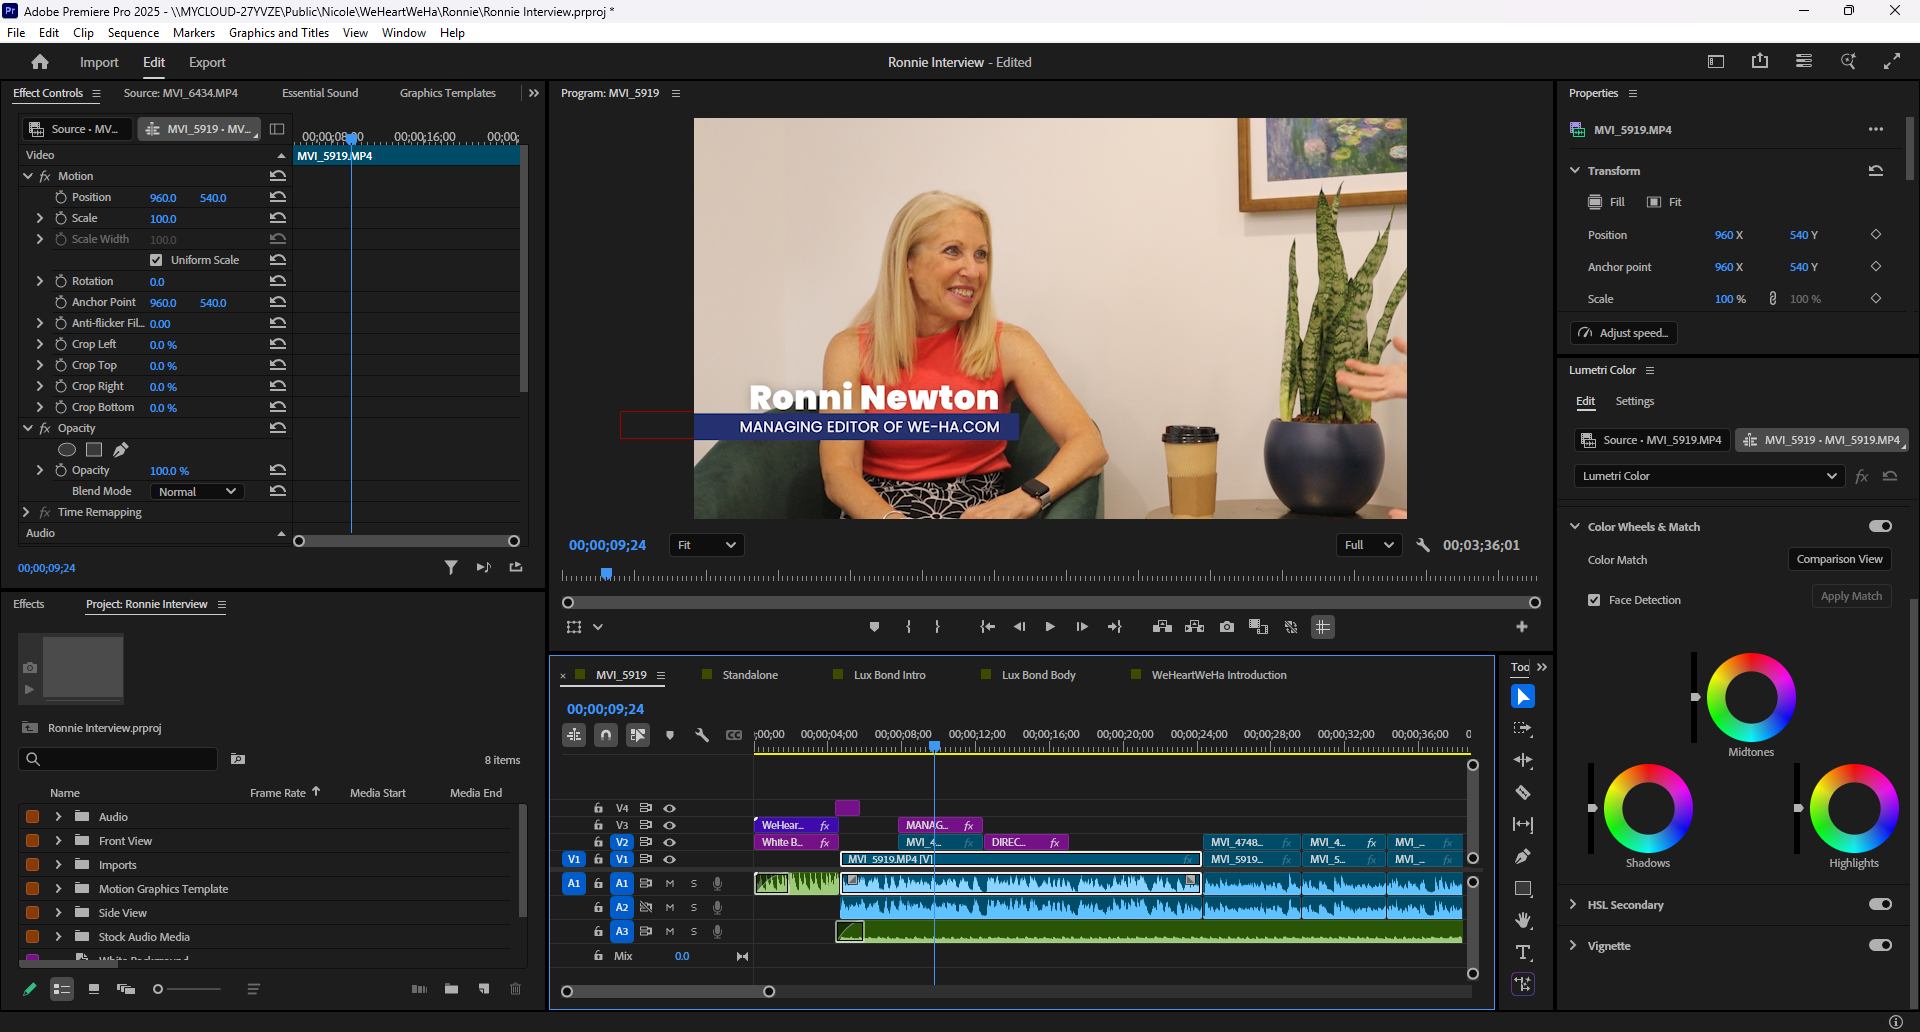This screenshot has width=1920, height=1032.
Task: Switch to the Essential Sound tab
Action: [x=320, y=93]
